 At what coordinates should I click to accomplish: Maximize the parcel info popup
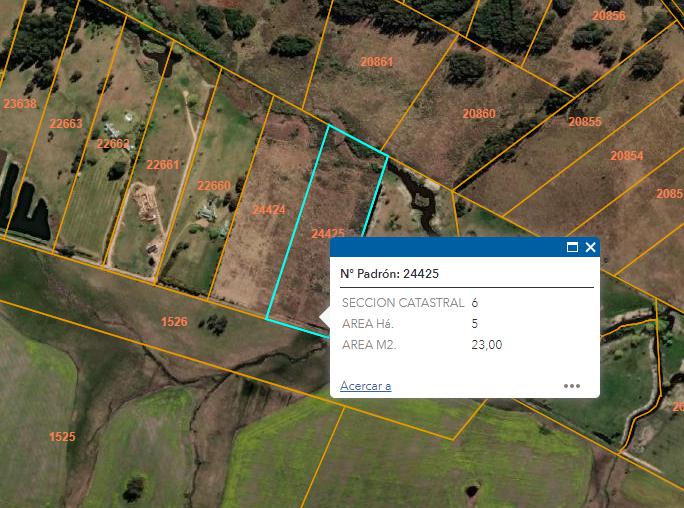572,247
